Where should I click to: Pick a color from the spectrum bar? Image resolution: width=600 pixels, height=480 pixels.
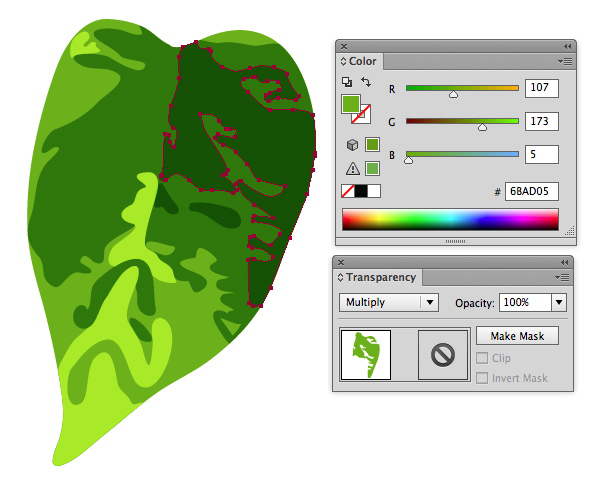coord(450,219)
